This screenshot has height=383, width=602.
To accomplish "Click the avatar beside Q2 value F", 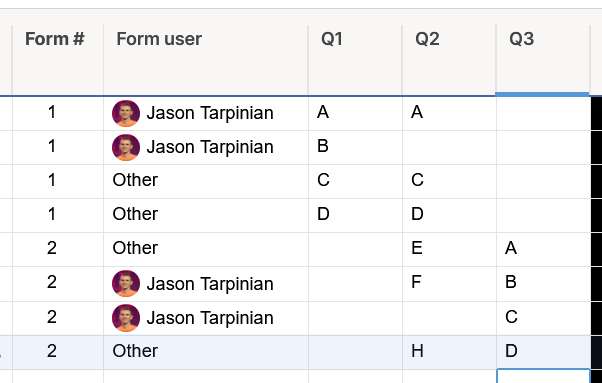I will (x=126, y=284).
